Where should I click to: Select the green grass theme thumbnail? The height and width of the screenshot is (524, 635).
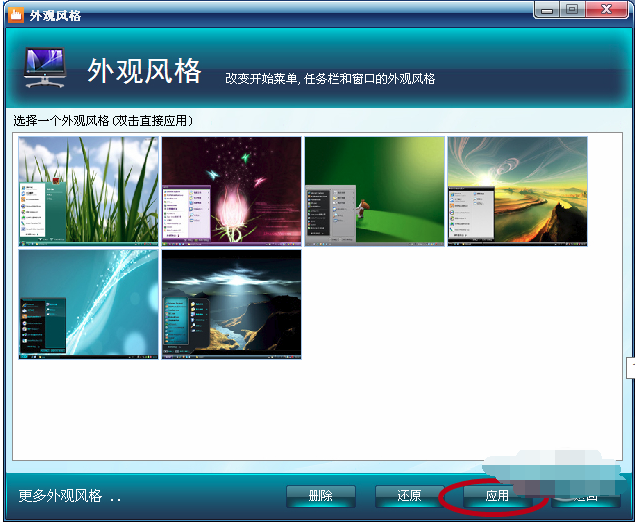(x=88, y=191)
